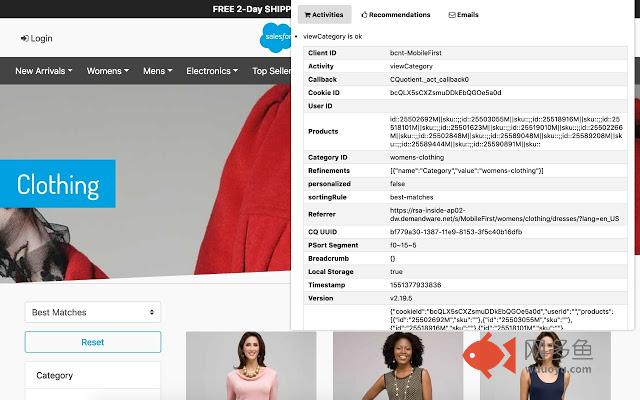Click the envelope icon beside Emails

pyautogui.click(x=452, y=15)
